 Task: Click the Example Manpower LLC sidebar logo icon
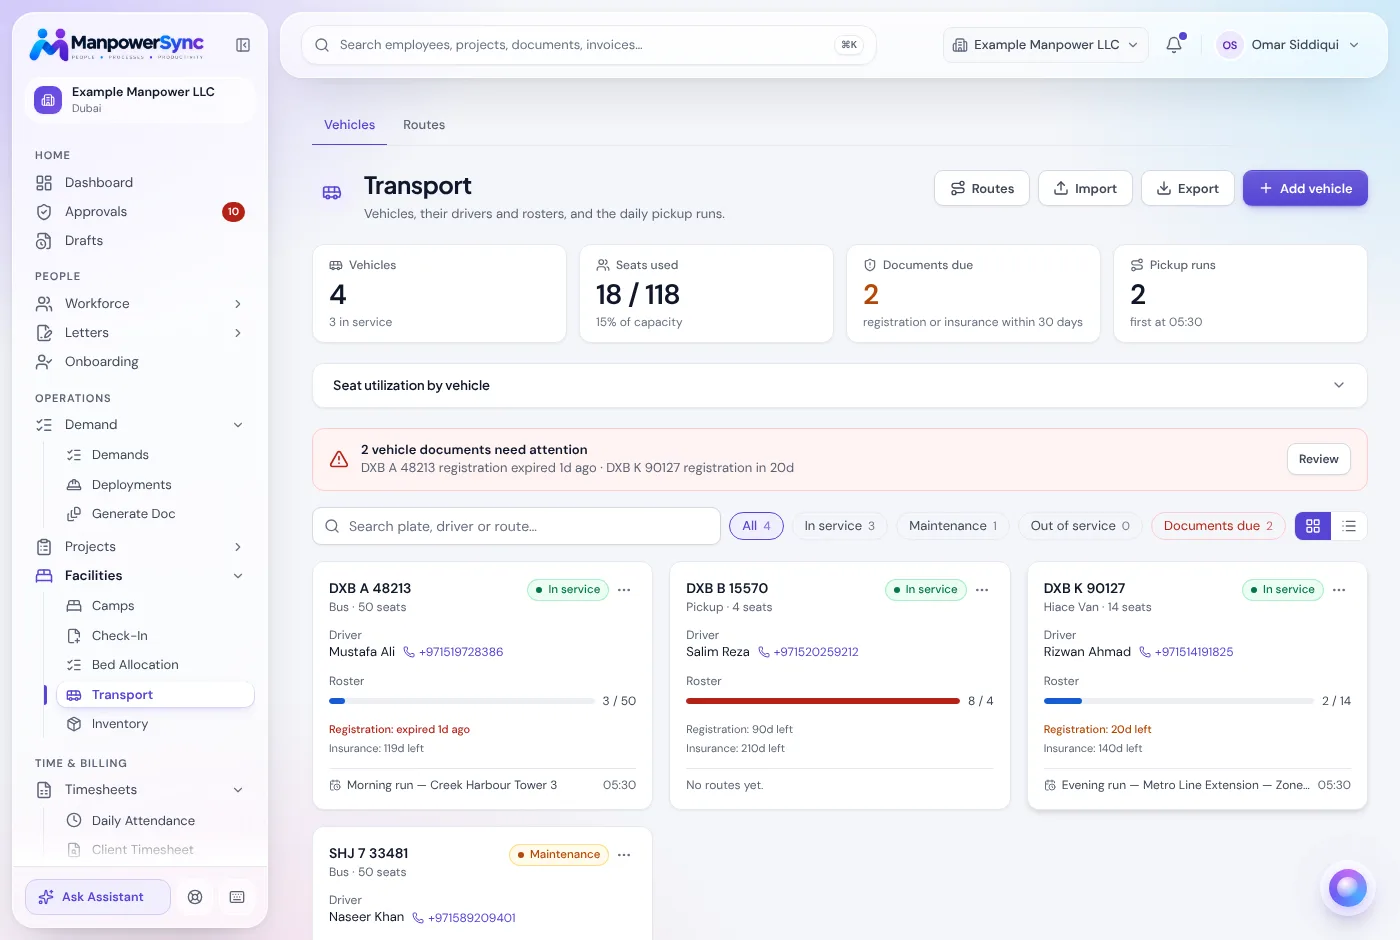pos(48,100)
